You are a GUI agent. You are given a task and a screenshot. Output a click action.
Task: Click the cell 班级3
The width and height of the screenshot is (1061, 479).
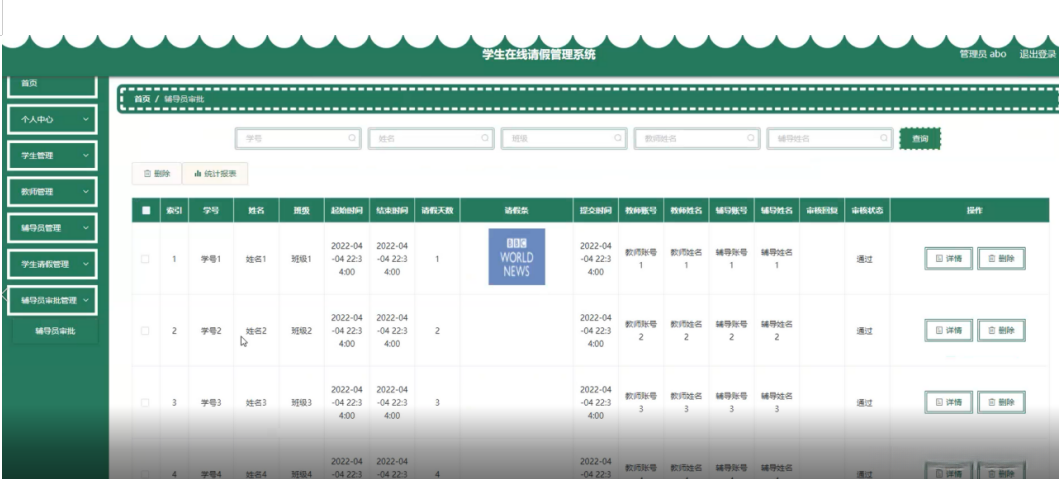302,403
